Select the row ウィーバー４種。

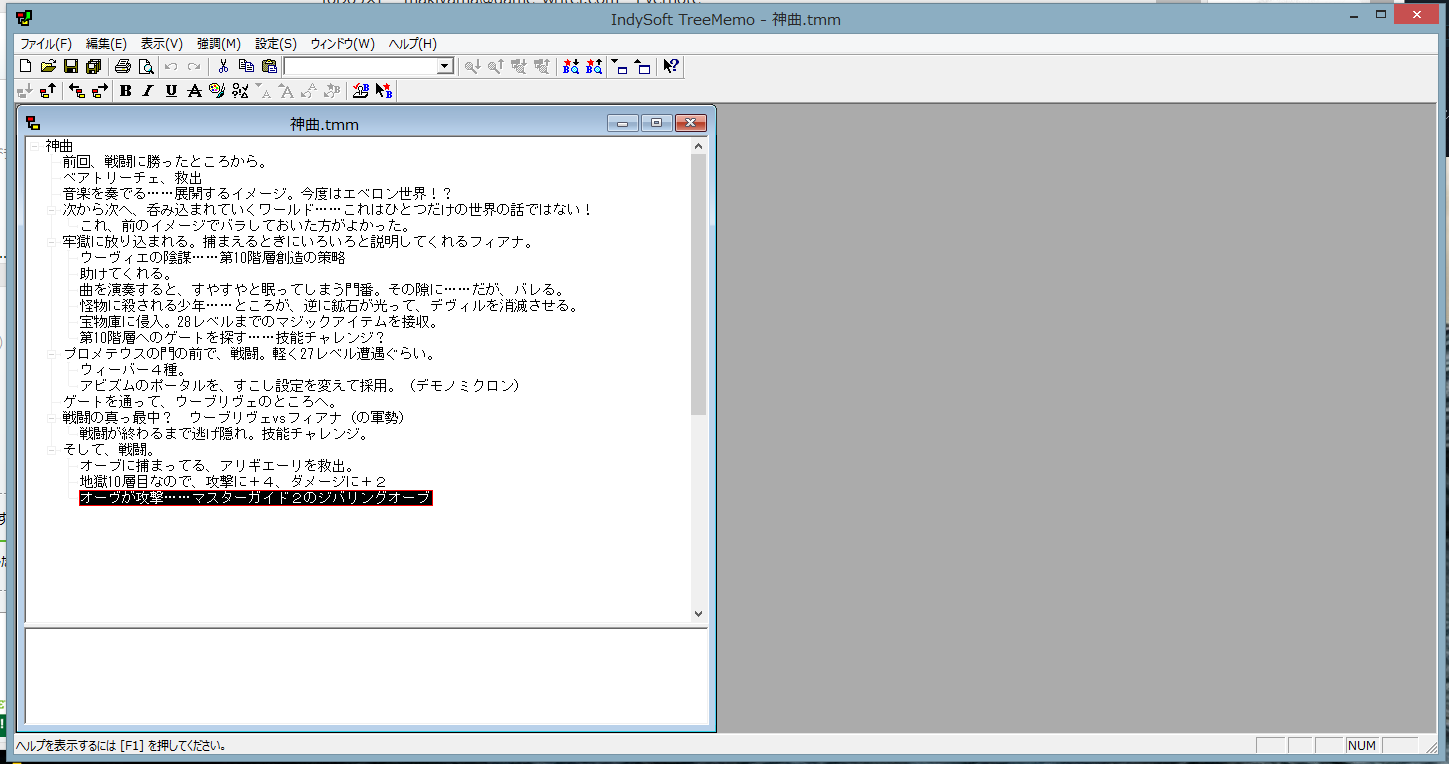(133, 370)
